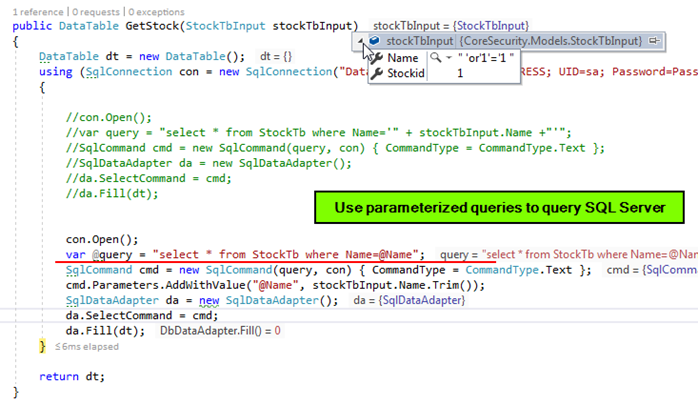The height and width of the screenshot is (405, 698).
Task: Click the 'cmd = {SqlComm' inline value
Action: [x=652, y=270]
